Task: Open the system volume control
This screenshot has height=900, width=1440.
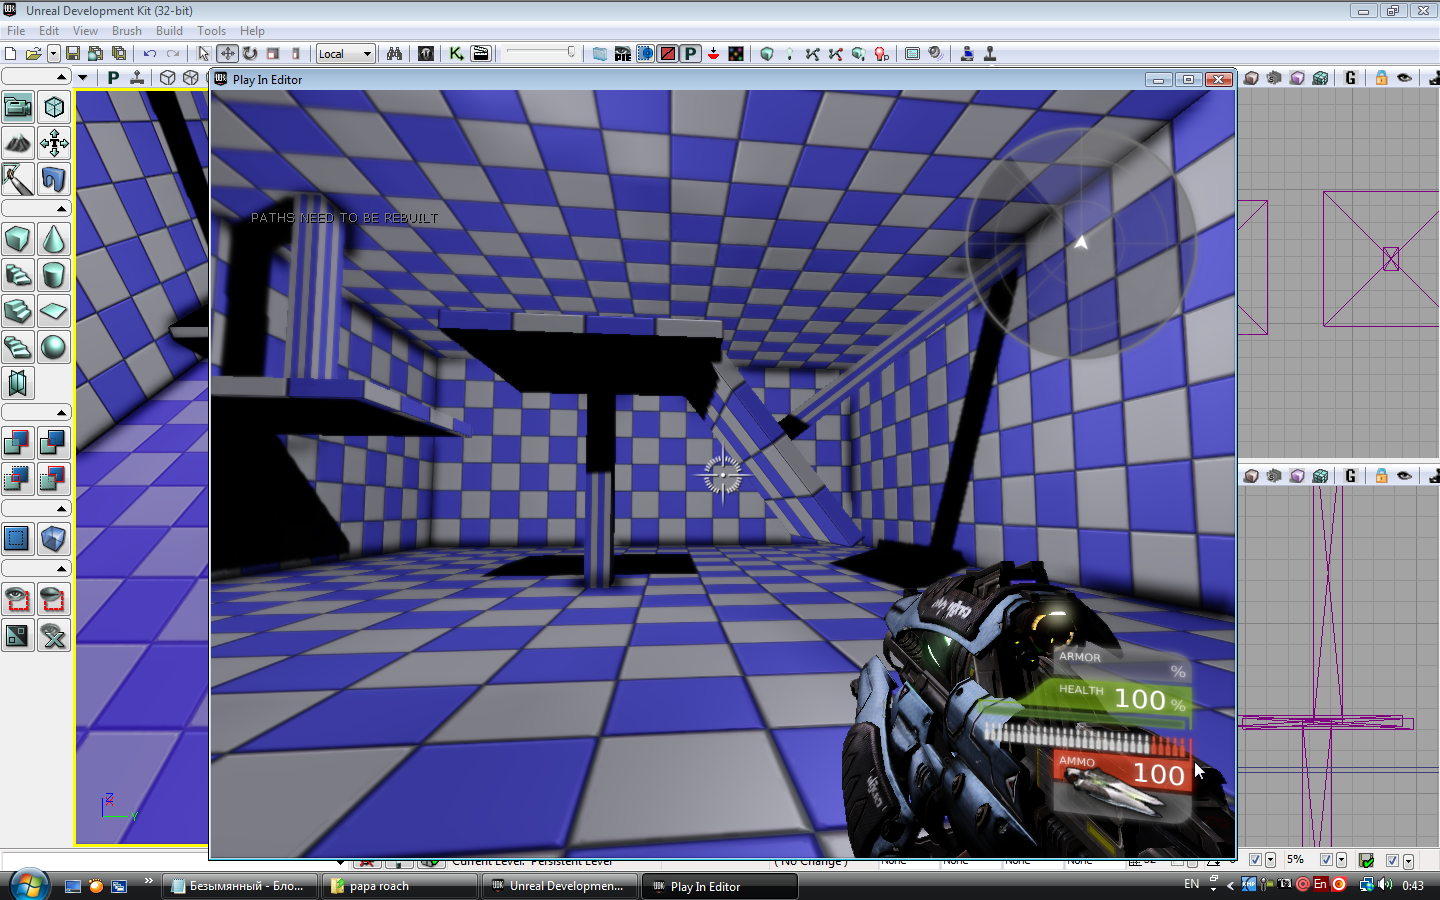Action: [1385, 884]
